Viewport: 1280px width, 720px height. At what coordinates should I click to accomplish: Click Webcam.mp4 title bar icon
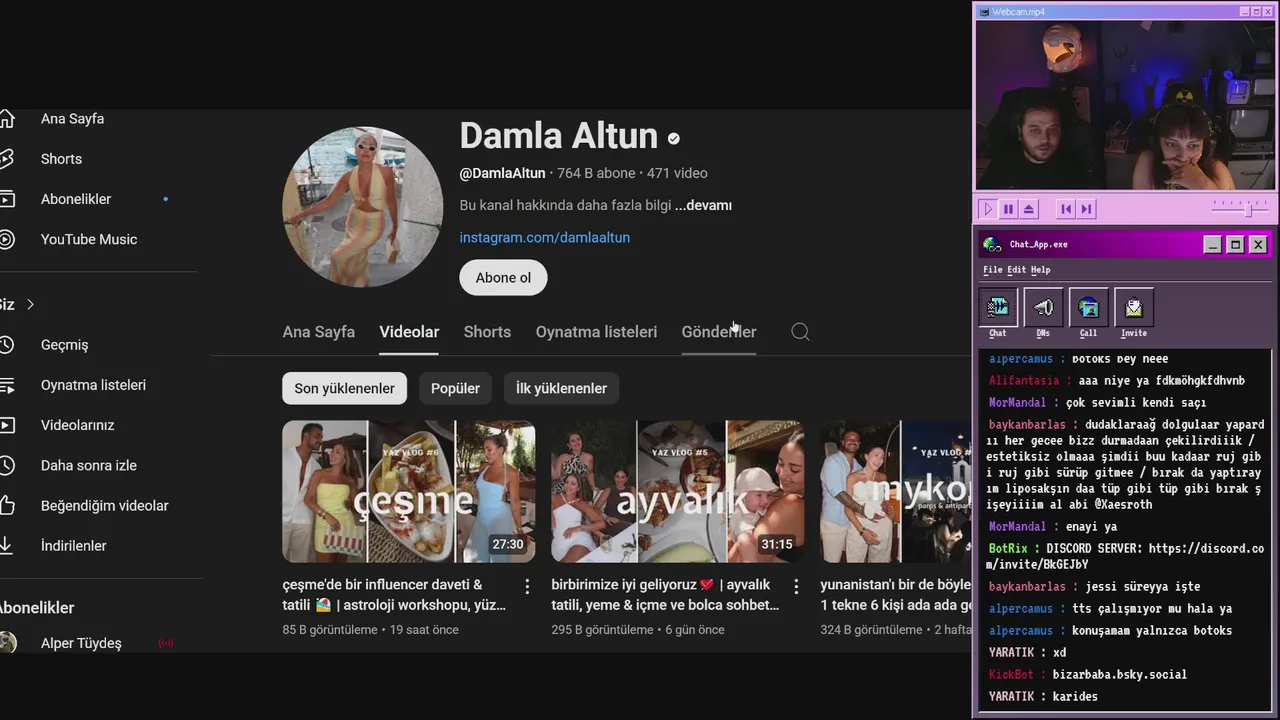(x=984, y=12)
